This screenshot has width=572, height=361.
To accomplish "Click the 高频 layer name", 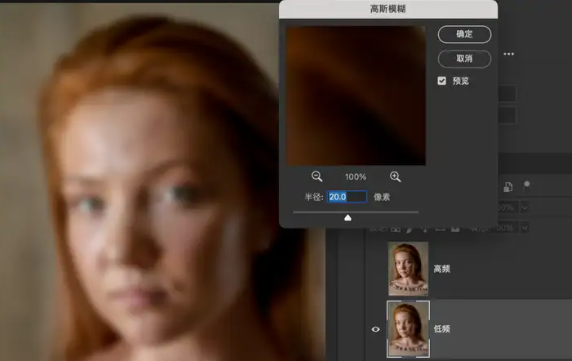I will point(442,269).
